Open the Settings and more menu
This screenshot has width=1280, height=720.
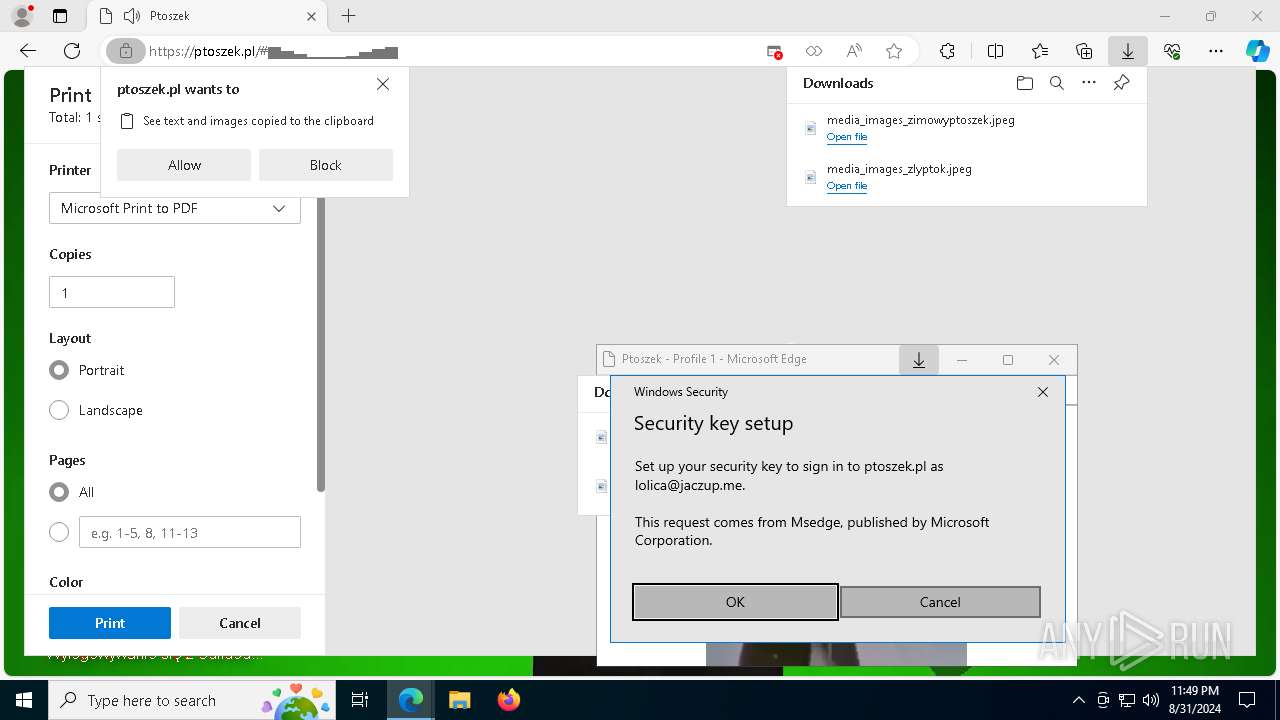point(1216,51)
